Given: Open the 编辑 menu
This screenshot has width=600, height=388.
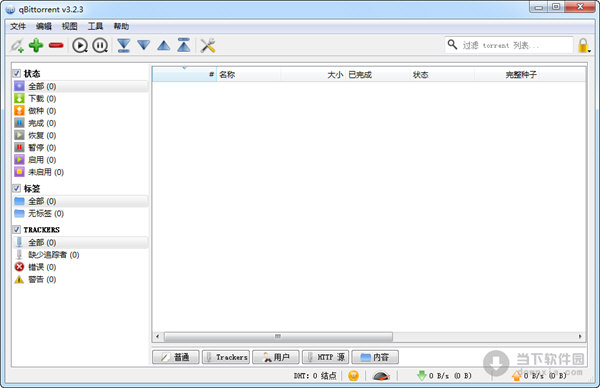Looking at the screenshot, I should [44, 26].
